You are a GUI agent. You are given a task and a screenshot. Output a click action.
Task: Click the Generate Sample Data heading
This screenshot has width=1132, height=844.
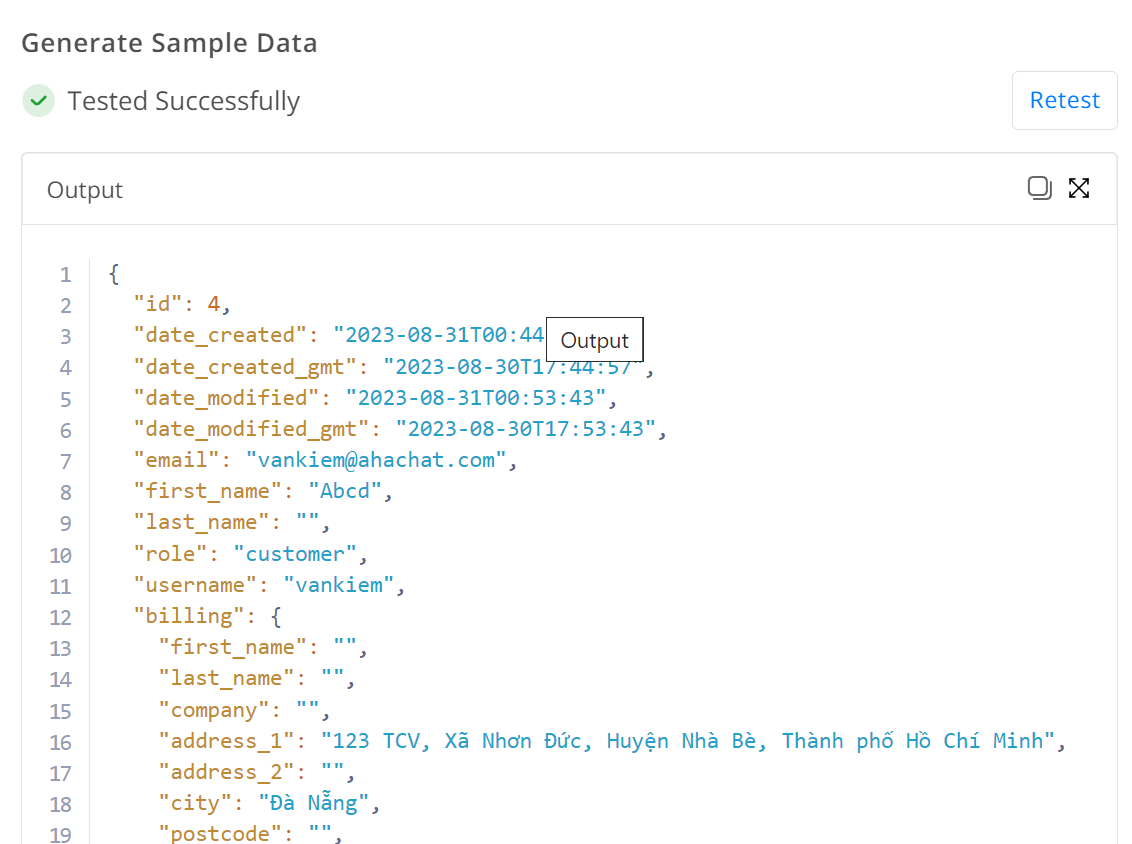tap(169, 43)
